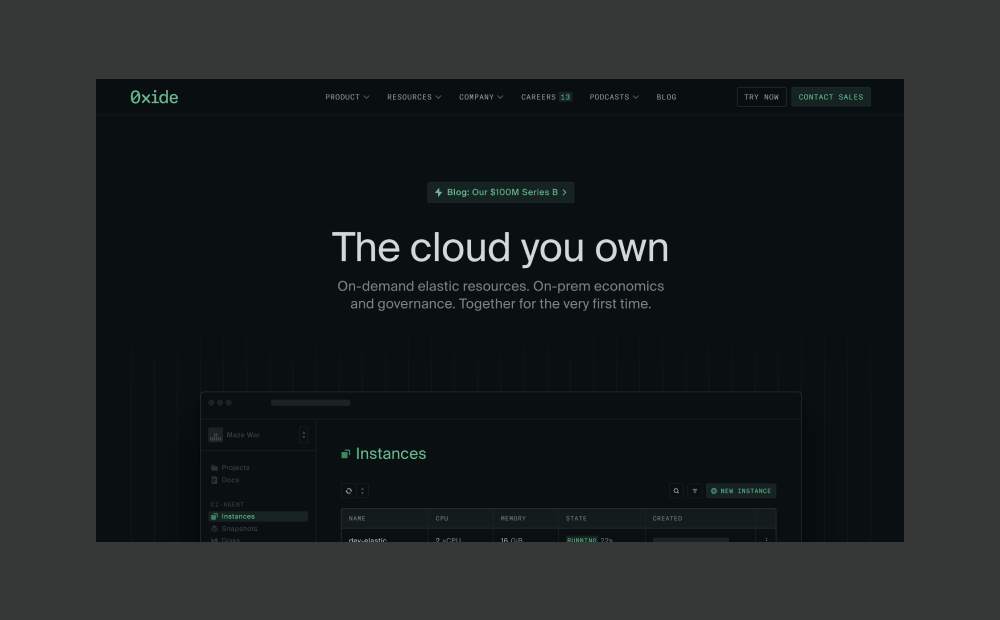Screen dimensions: 1000x620
Task: Click the plus icon in New Instance button
Action: (x=714, y=491)
